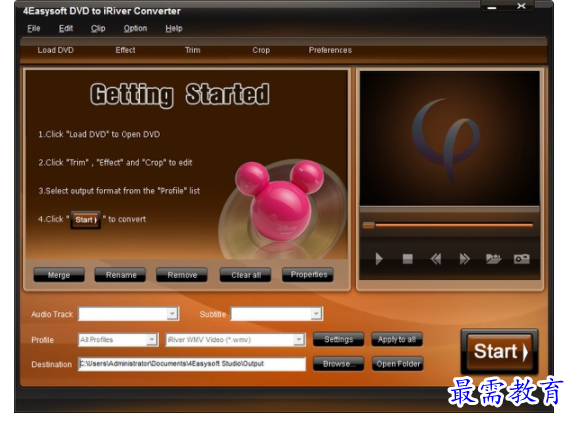572x423 pixels.
Task: Click the Properties button
Action: pyautogui.click(x=308, y=275)
